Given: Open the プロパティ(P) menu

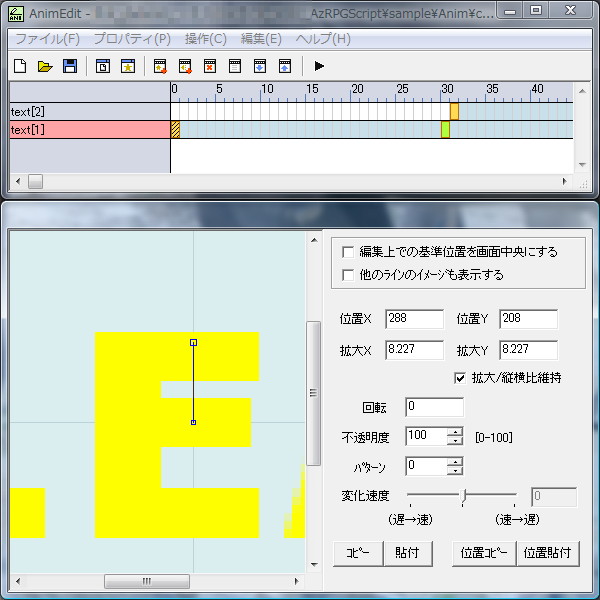Looking at the screenshot, I should pos(132,39).
